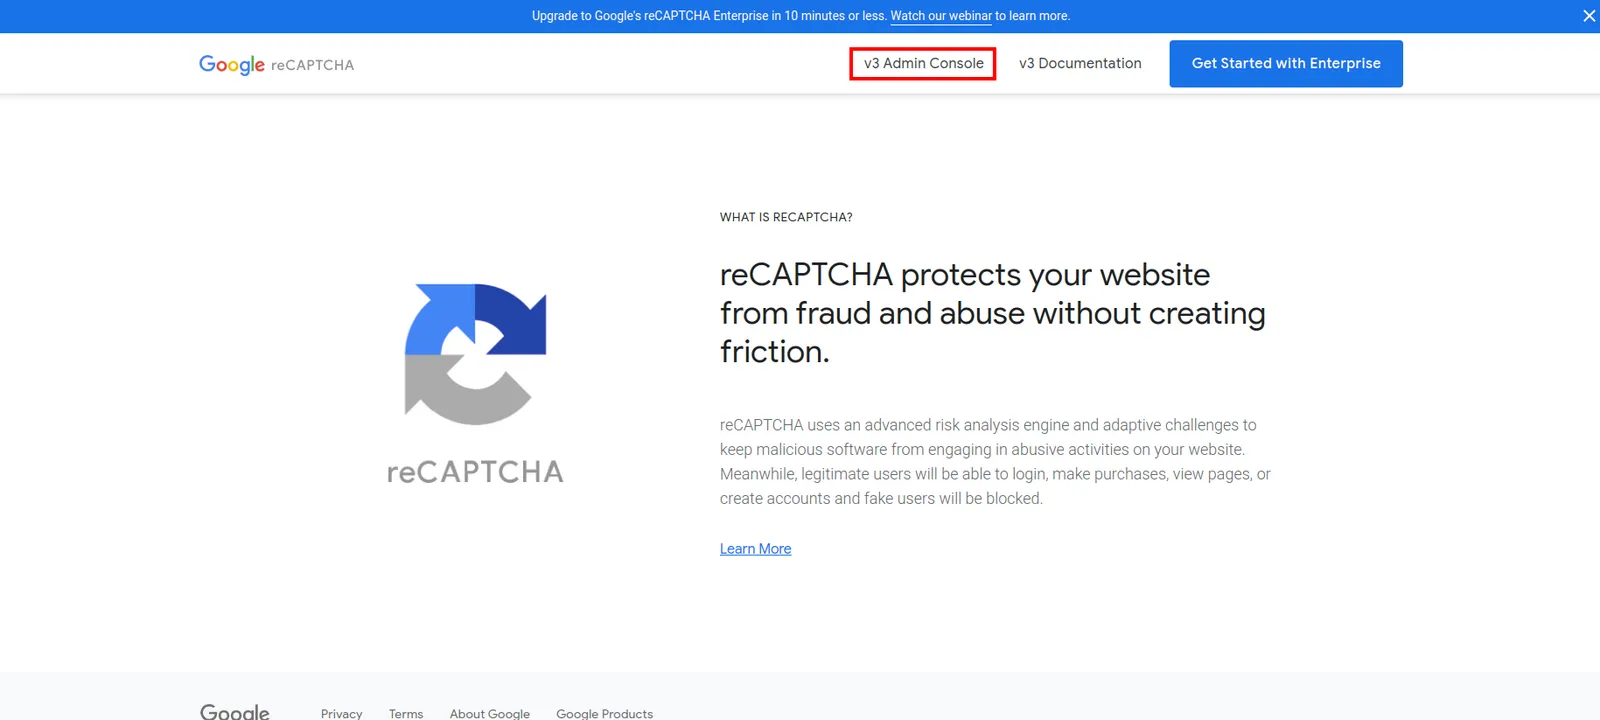The width and height of the screenshot is (1600, 720).
Task: Open the Google Products footer link
Action: pos(604,713)
